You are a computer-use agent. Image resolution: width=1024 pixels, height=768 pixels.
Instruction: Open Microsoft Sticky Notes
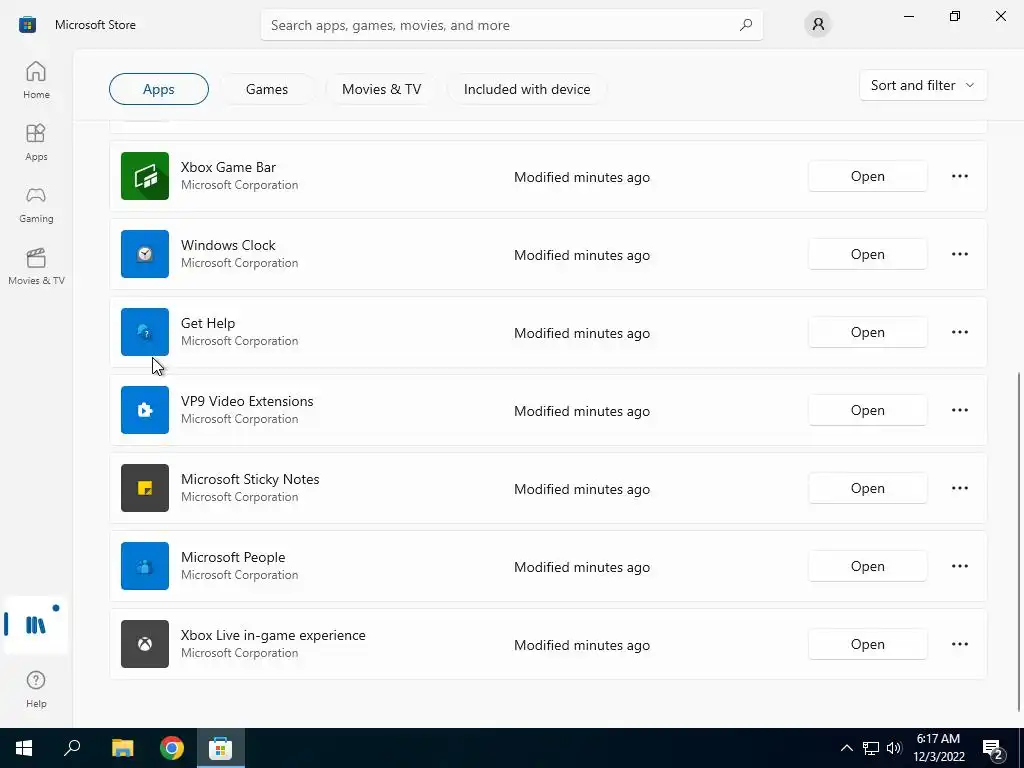867,488
